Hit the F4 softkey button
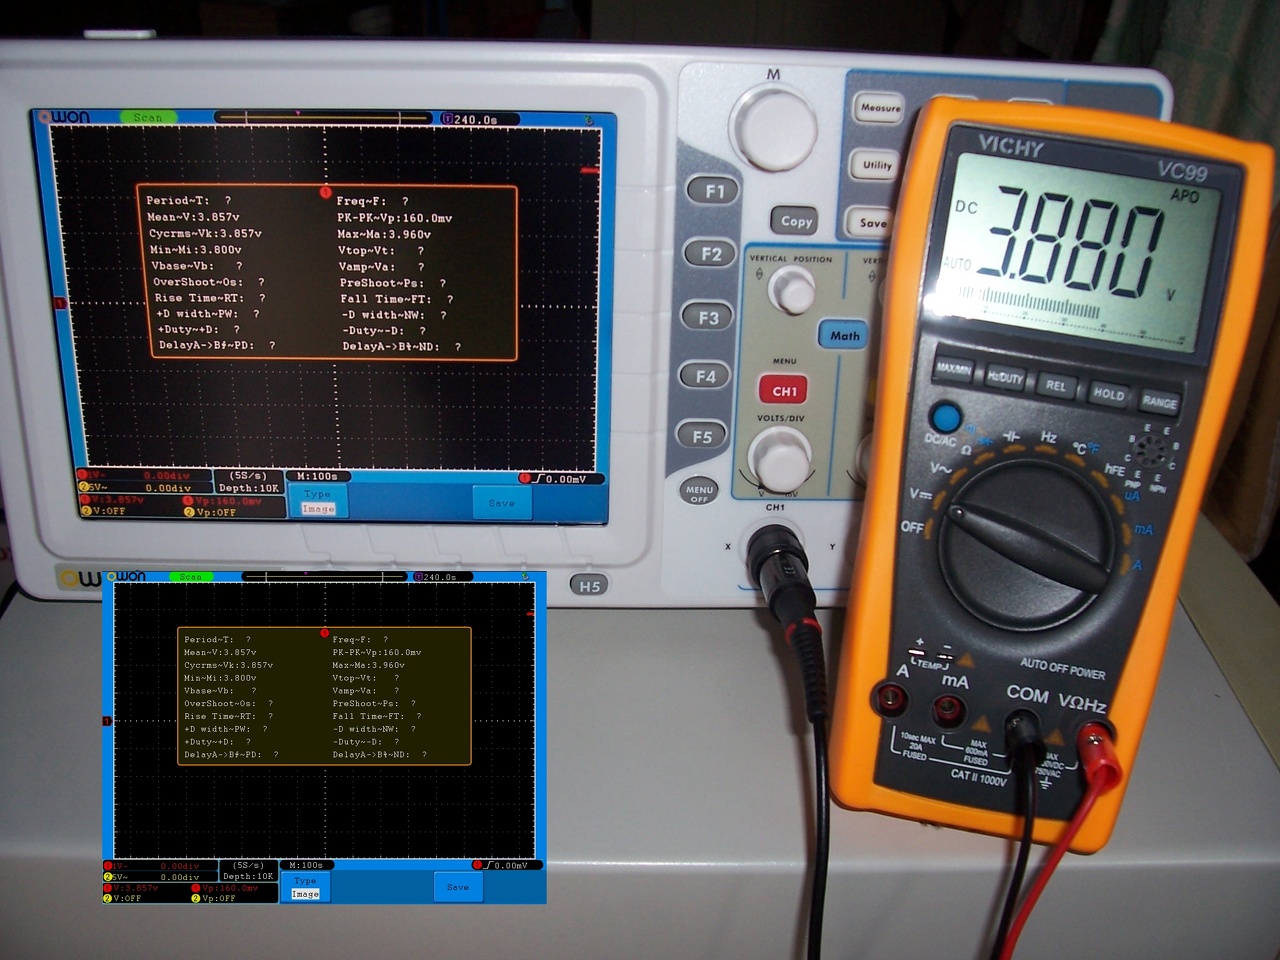This screenshot has width=1280, height=960. tap(705, 376)
